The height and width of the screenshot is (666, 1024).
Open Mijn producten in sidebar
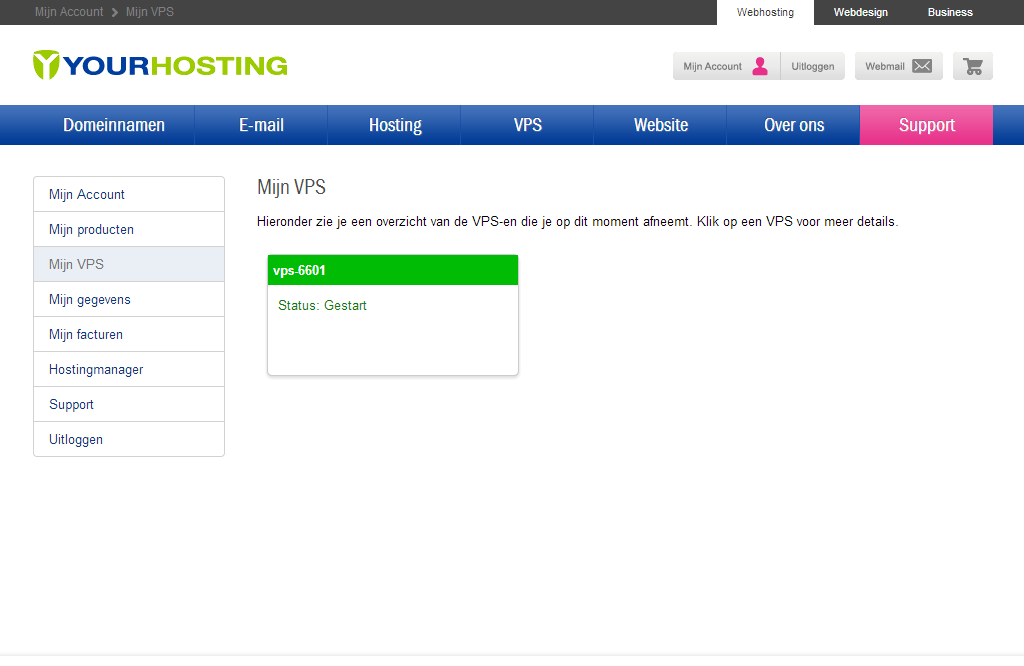(x=91, y=229)
